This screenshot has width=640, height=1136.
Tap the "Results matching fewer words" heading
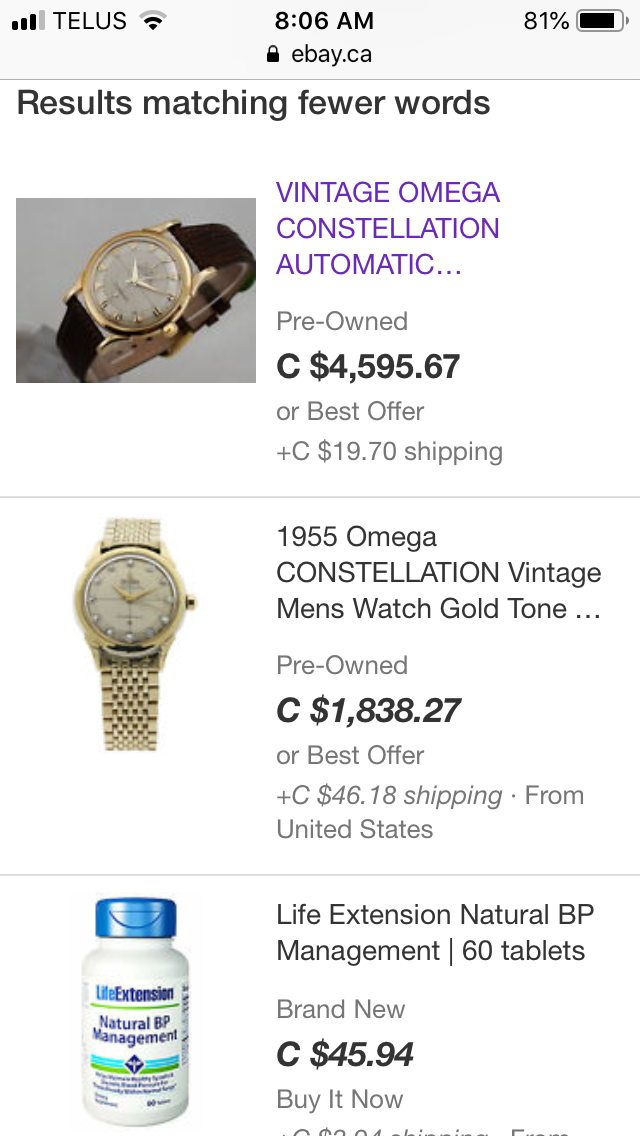point(254,103)
